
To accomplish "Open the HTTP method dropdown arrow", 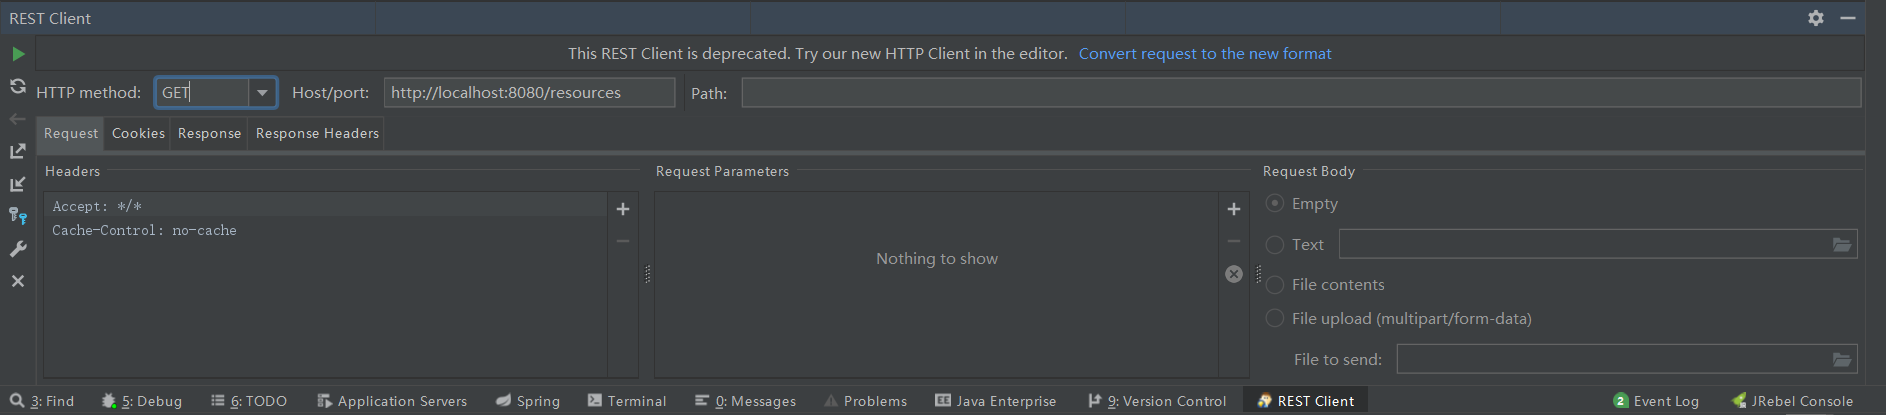I will point(262,93).
